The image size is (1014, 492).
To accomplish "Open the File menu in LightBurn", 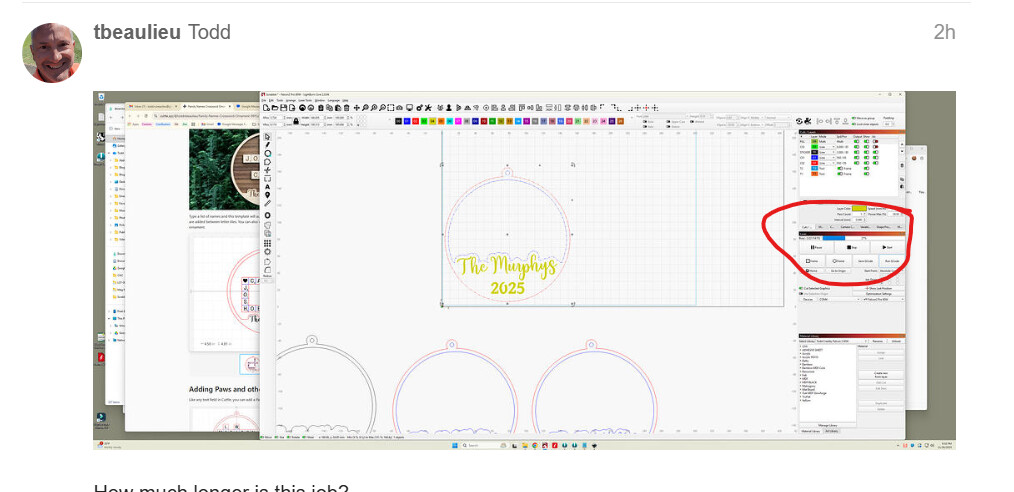I will point(264,100).
